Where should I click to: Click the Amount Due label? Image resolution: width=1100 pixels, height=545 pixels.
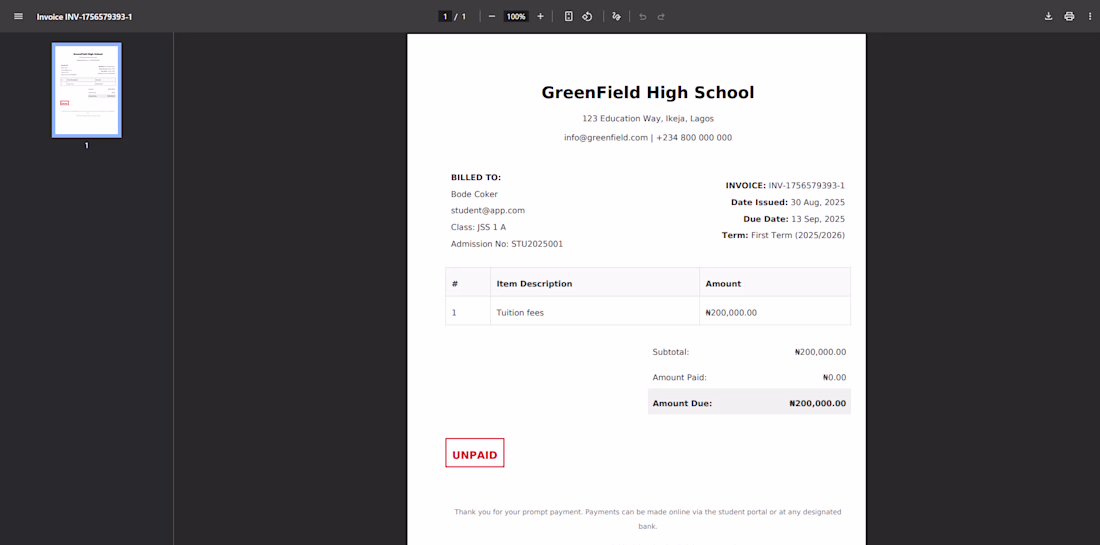(682, 403)
